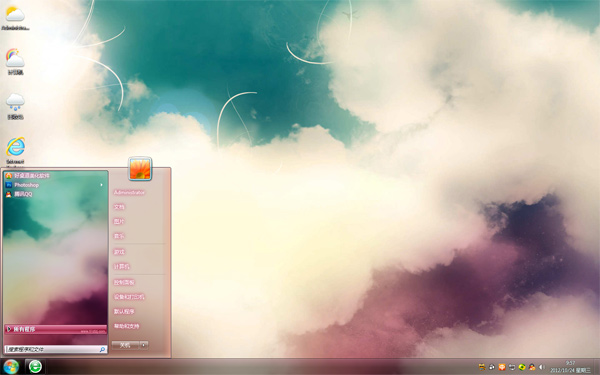
Task: Open the rain cloud Recycle Bin desktop icon
Action: coord(15,106)
